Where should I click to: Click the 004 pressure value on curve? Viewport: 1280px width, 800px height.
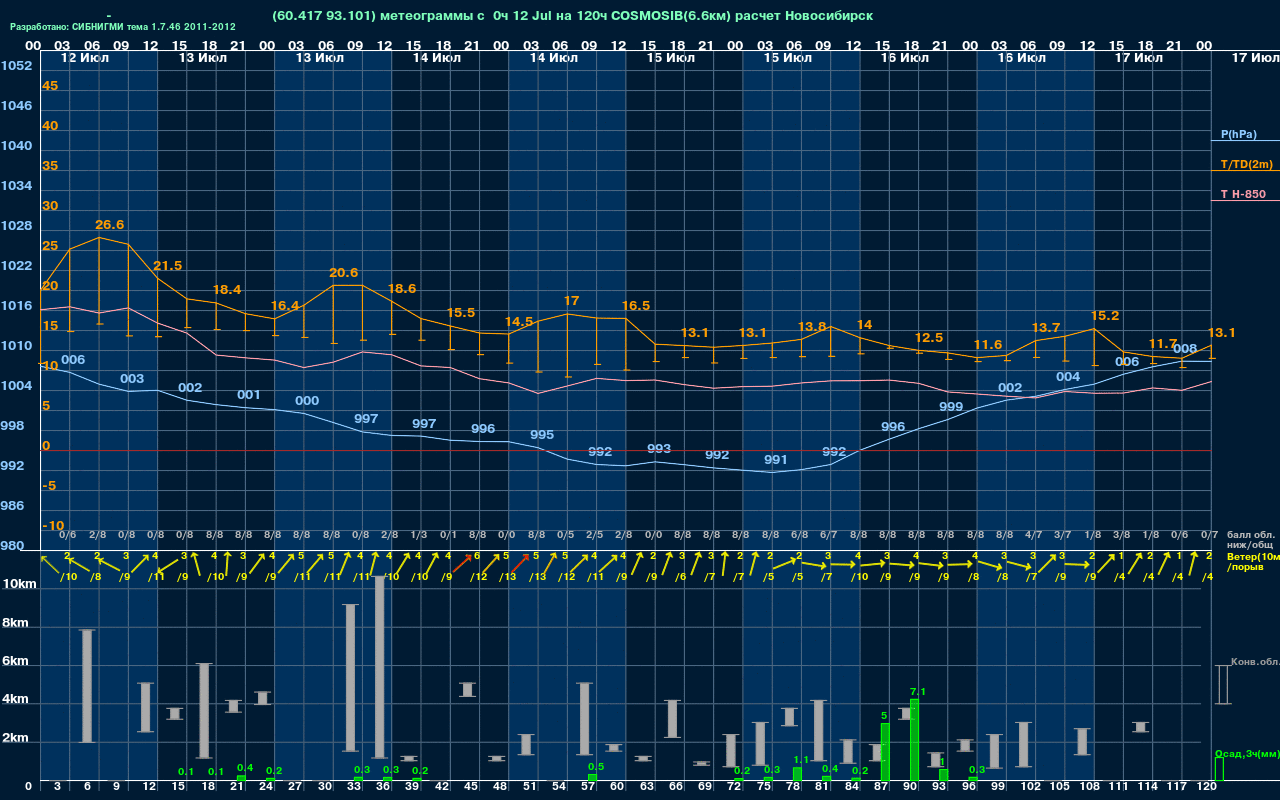tap(1068, 377)
